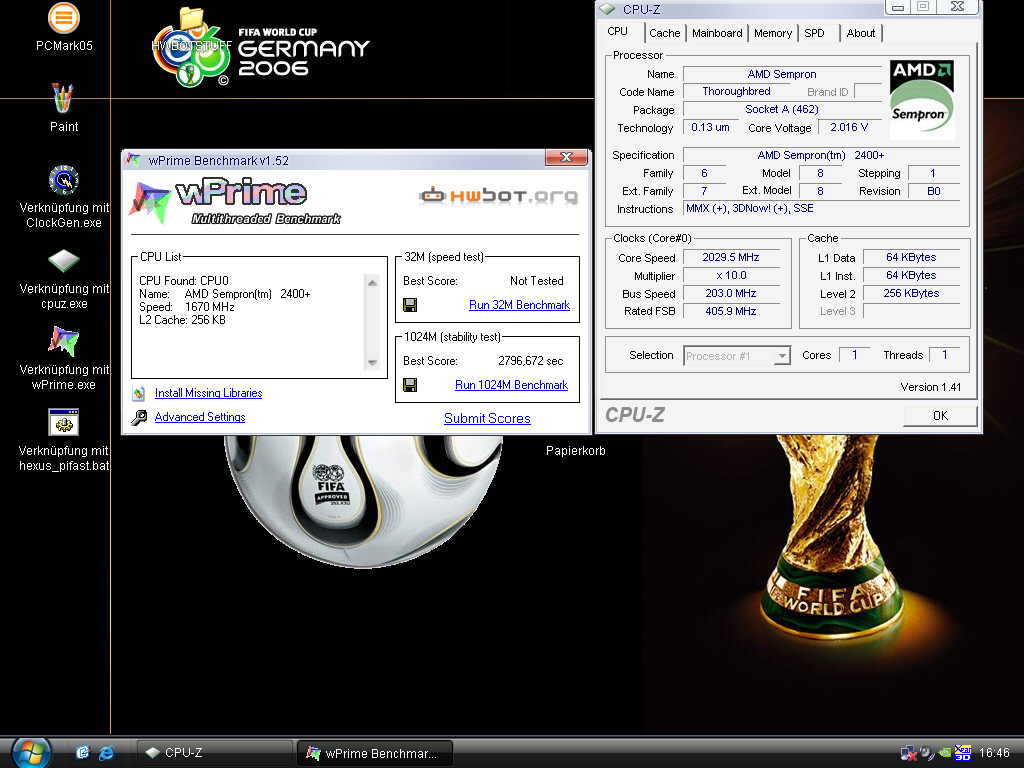
Task: Launch the wPrime.exe desktop shortcut
Action: coord(63,358)
